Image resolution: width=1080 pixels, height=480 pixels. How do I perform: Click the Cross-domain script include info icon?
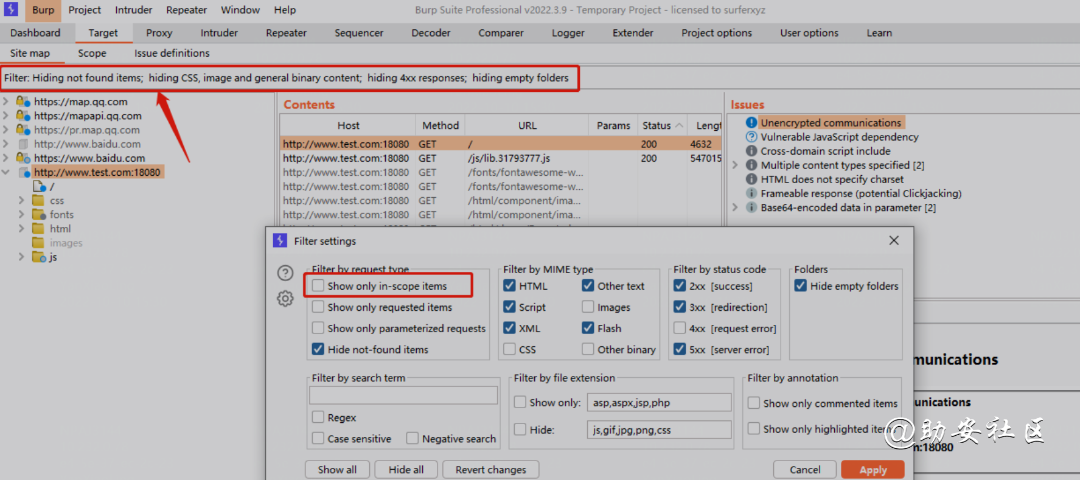tap(751, 151)
